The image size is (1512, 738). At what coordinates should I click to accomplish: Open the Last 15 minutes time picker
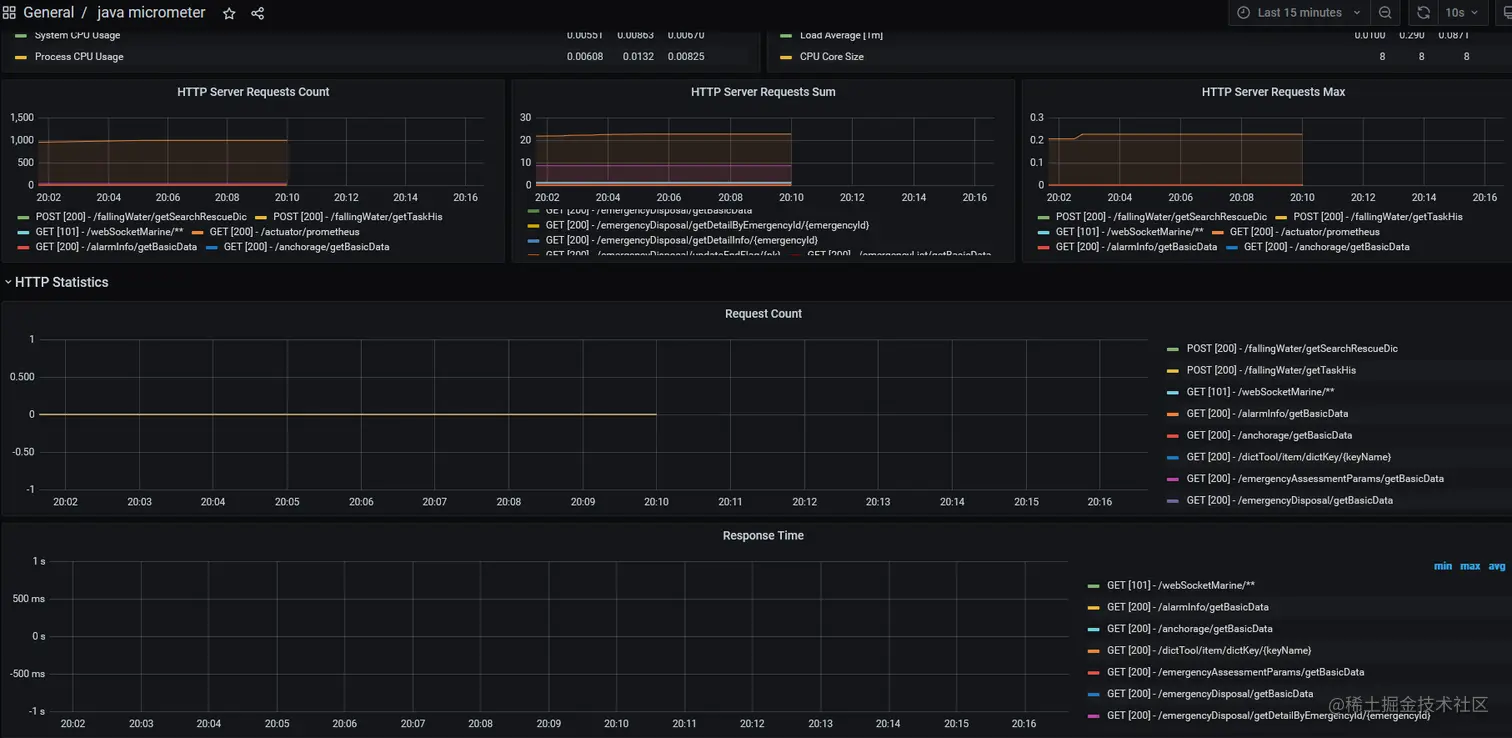[x=1299, y=13]
